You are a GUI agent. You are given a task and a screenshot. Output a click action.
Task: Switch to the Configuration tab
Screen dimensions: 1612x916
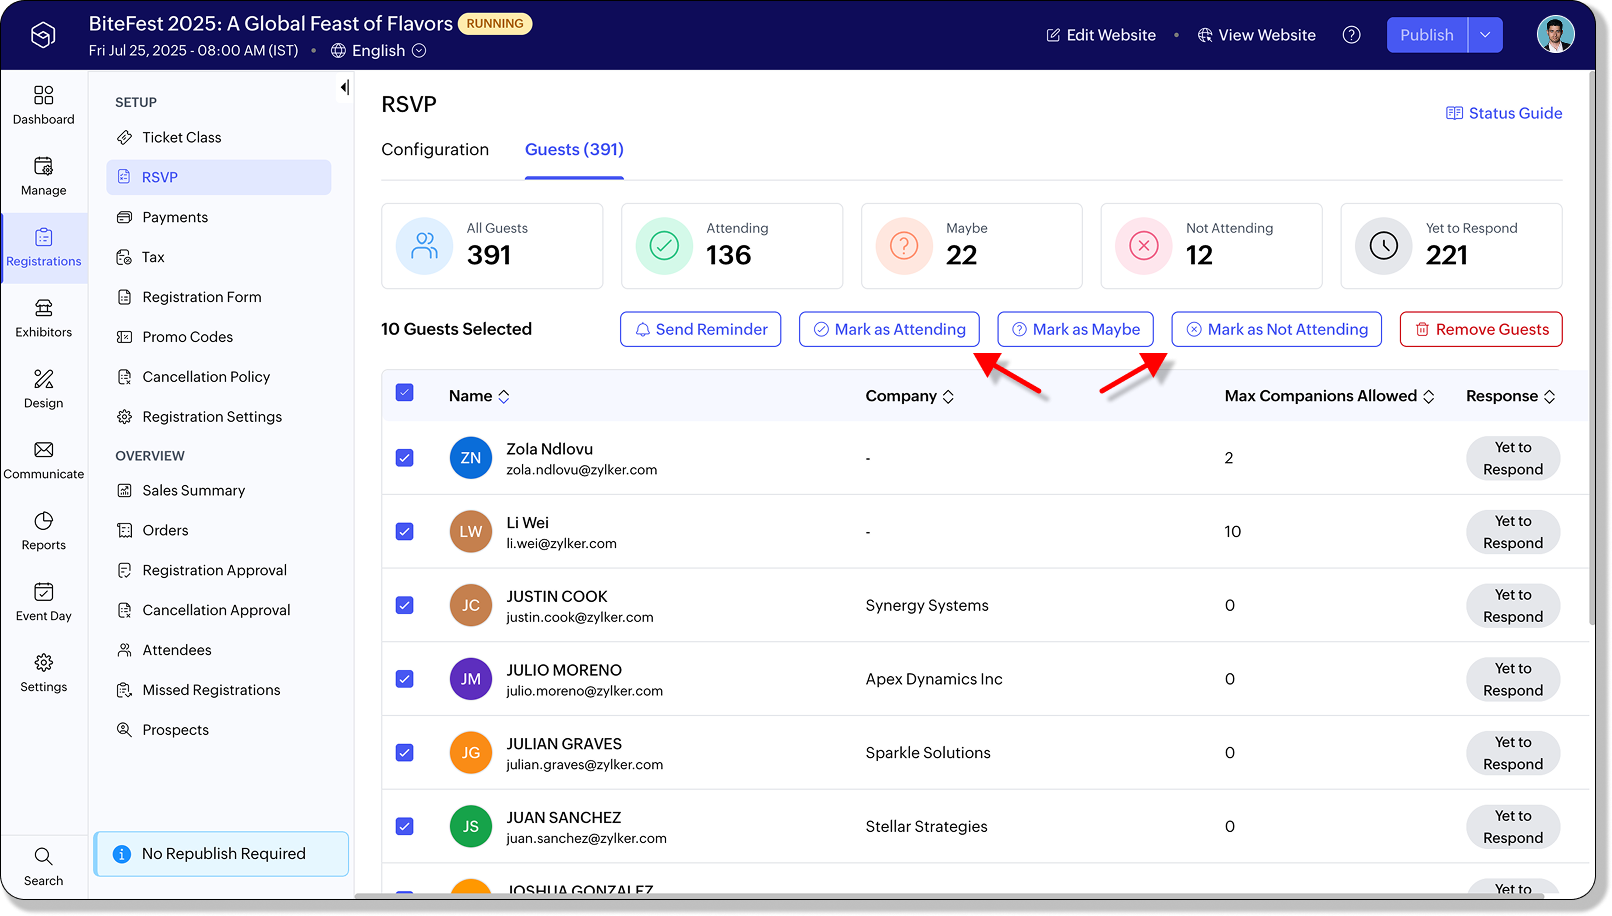click(x=435, y=150)
